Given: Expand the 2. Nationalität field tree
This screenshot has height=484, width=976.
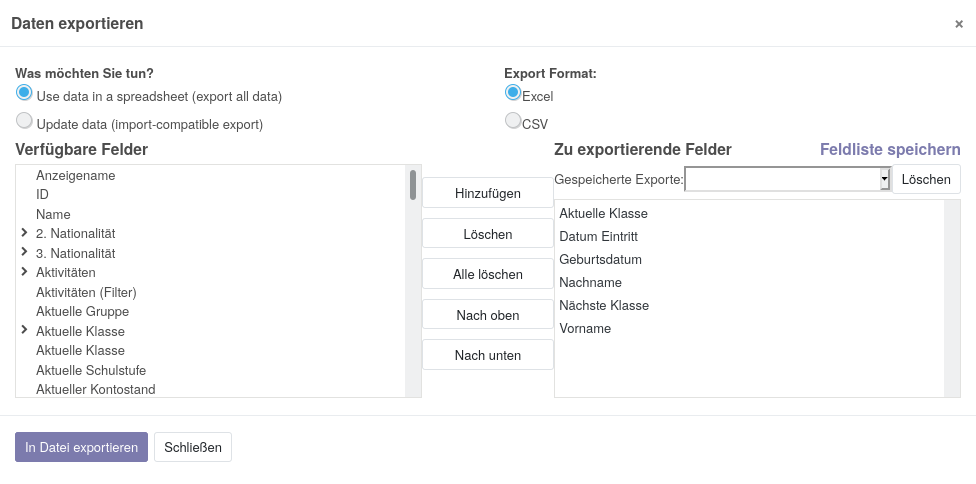Looking at the screenshot, I should 25,233.
